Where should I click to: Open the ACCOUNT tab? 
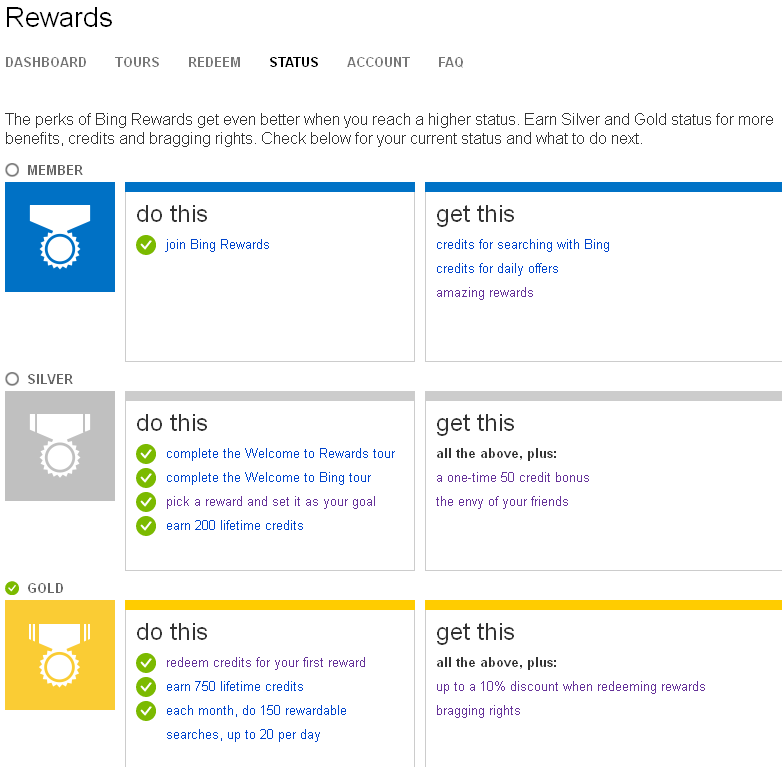pyautogui.click(x=378, y=62)
